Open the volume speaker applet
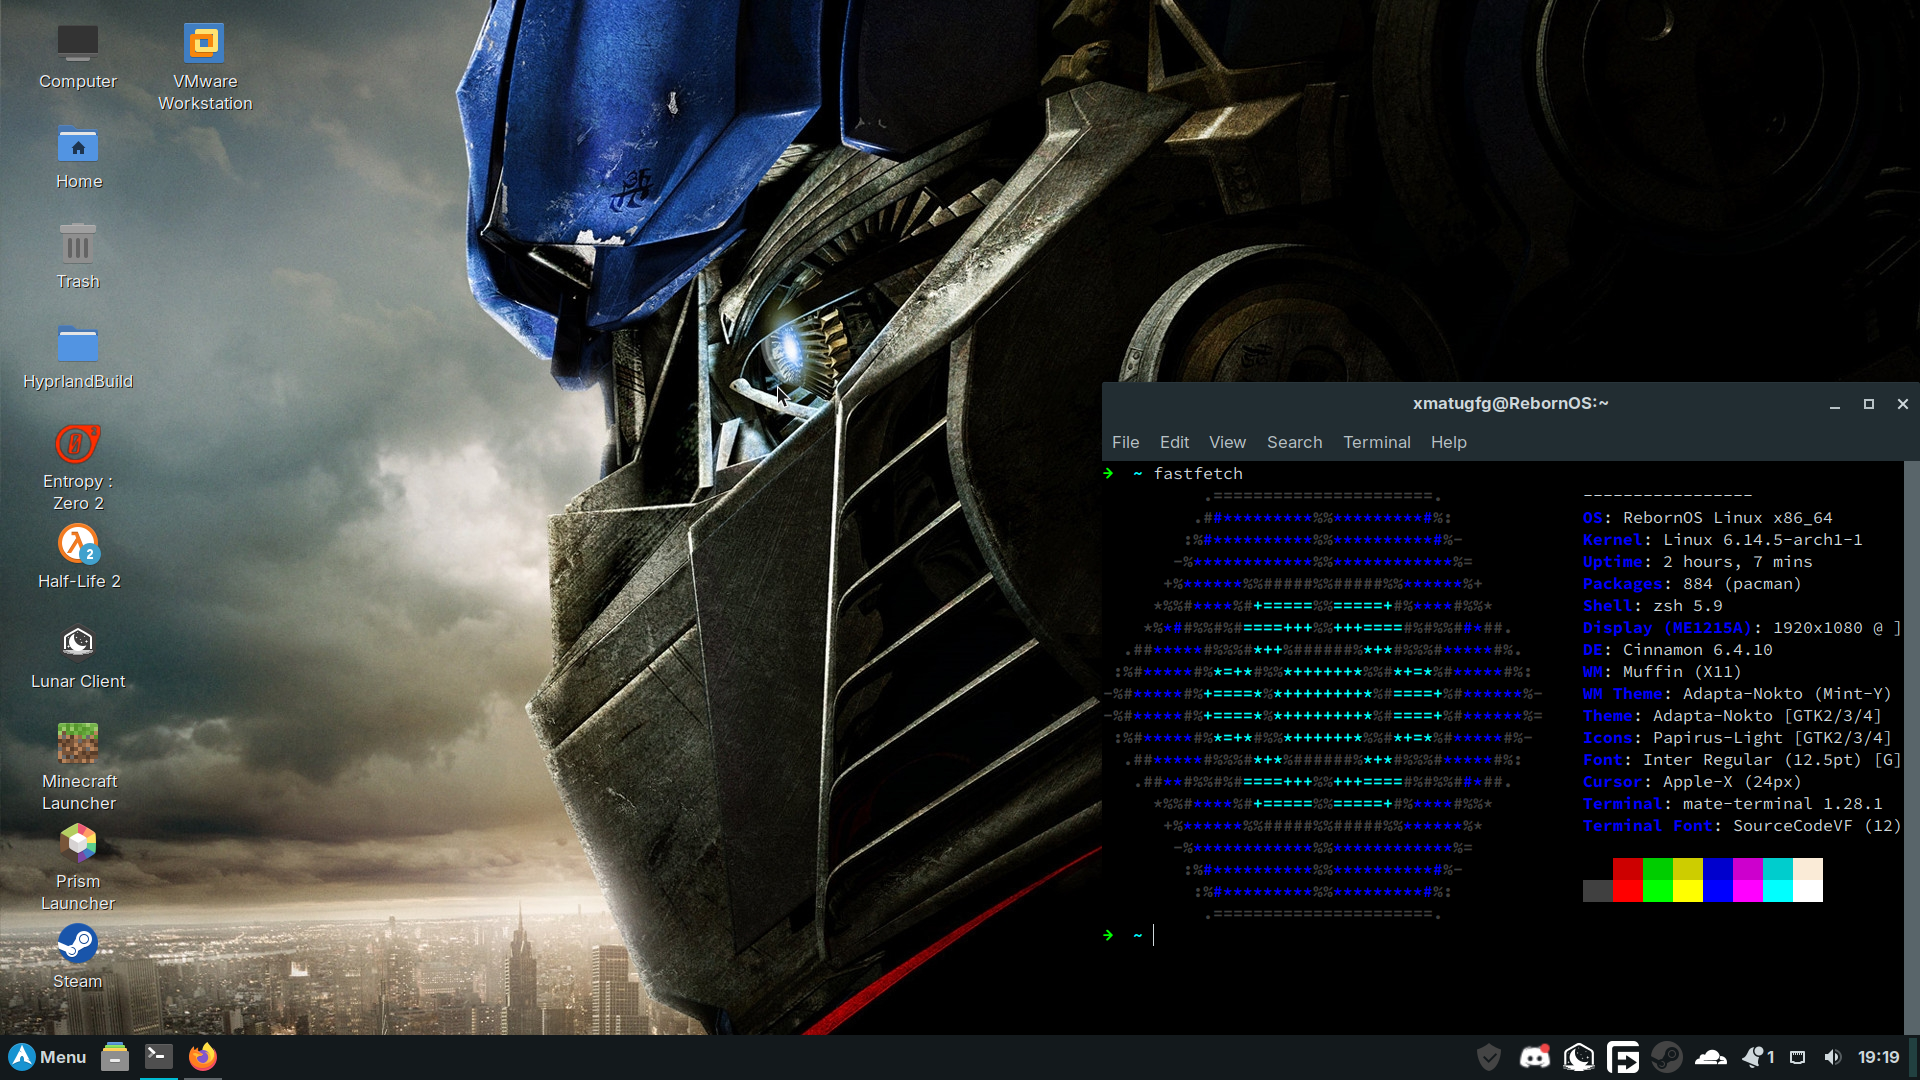The width and height of the screenshot is (1920, 1080). [x=1832, y=1057]
